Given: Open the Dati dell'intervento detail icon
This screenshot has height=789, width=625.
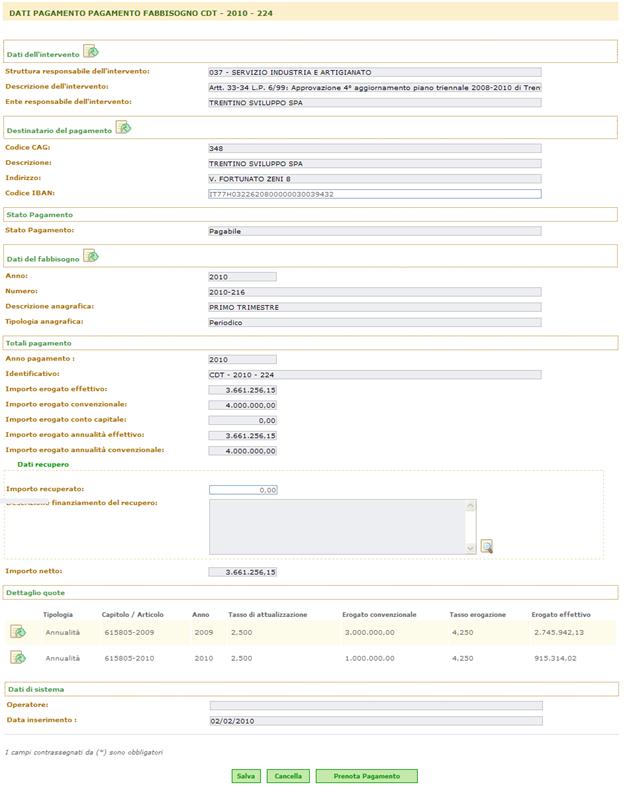Looking at the screenshot, I should click(x=91, y=51).
